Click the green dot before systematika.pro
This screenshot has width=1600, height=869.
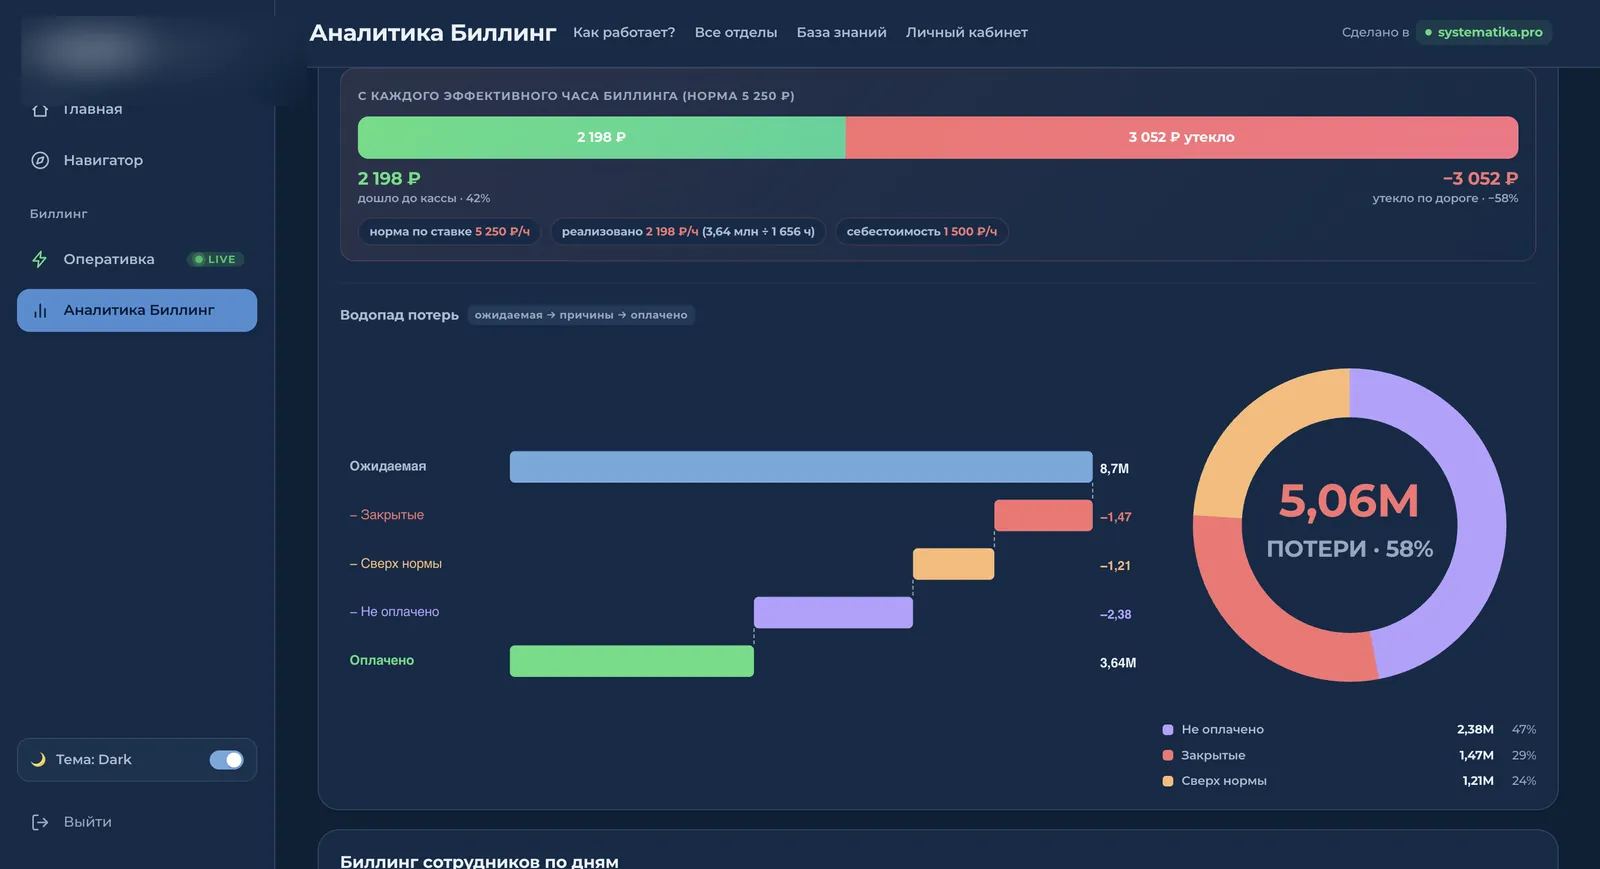[x=1428, y=33]
